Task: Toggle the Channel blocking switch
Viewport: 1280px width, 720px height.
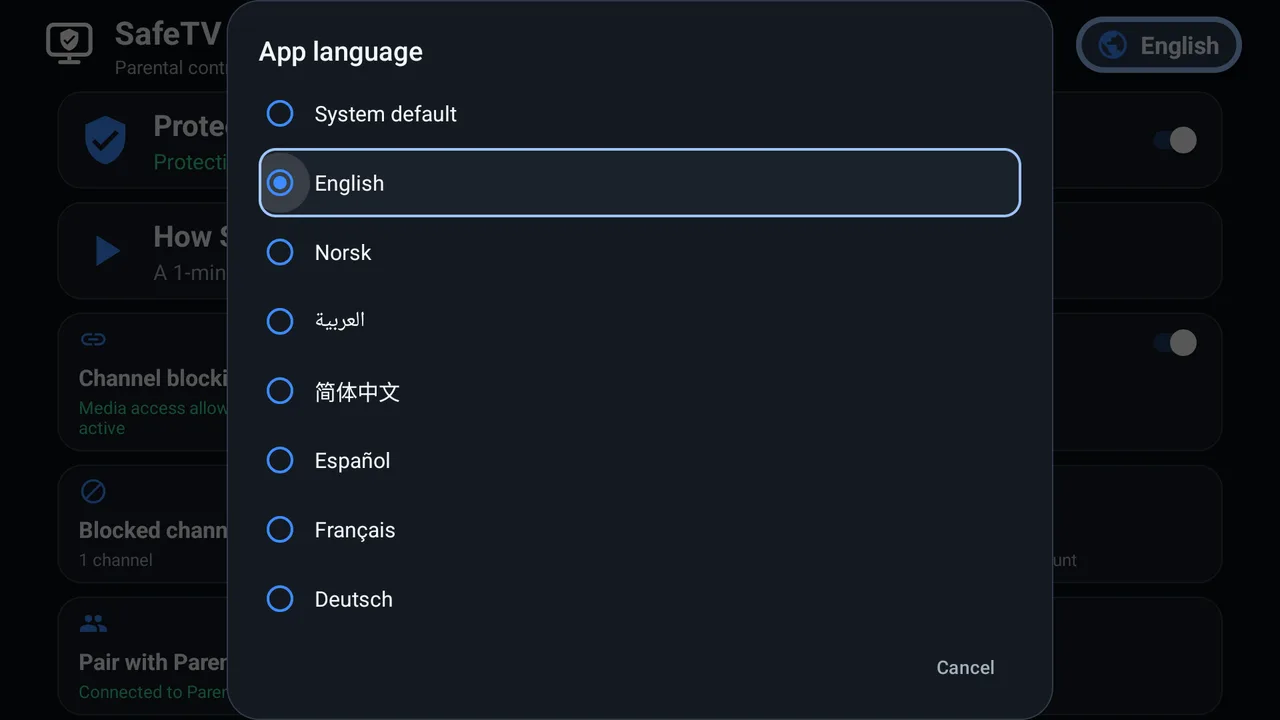Action: 1175,343
